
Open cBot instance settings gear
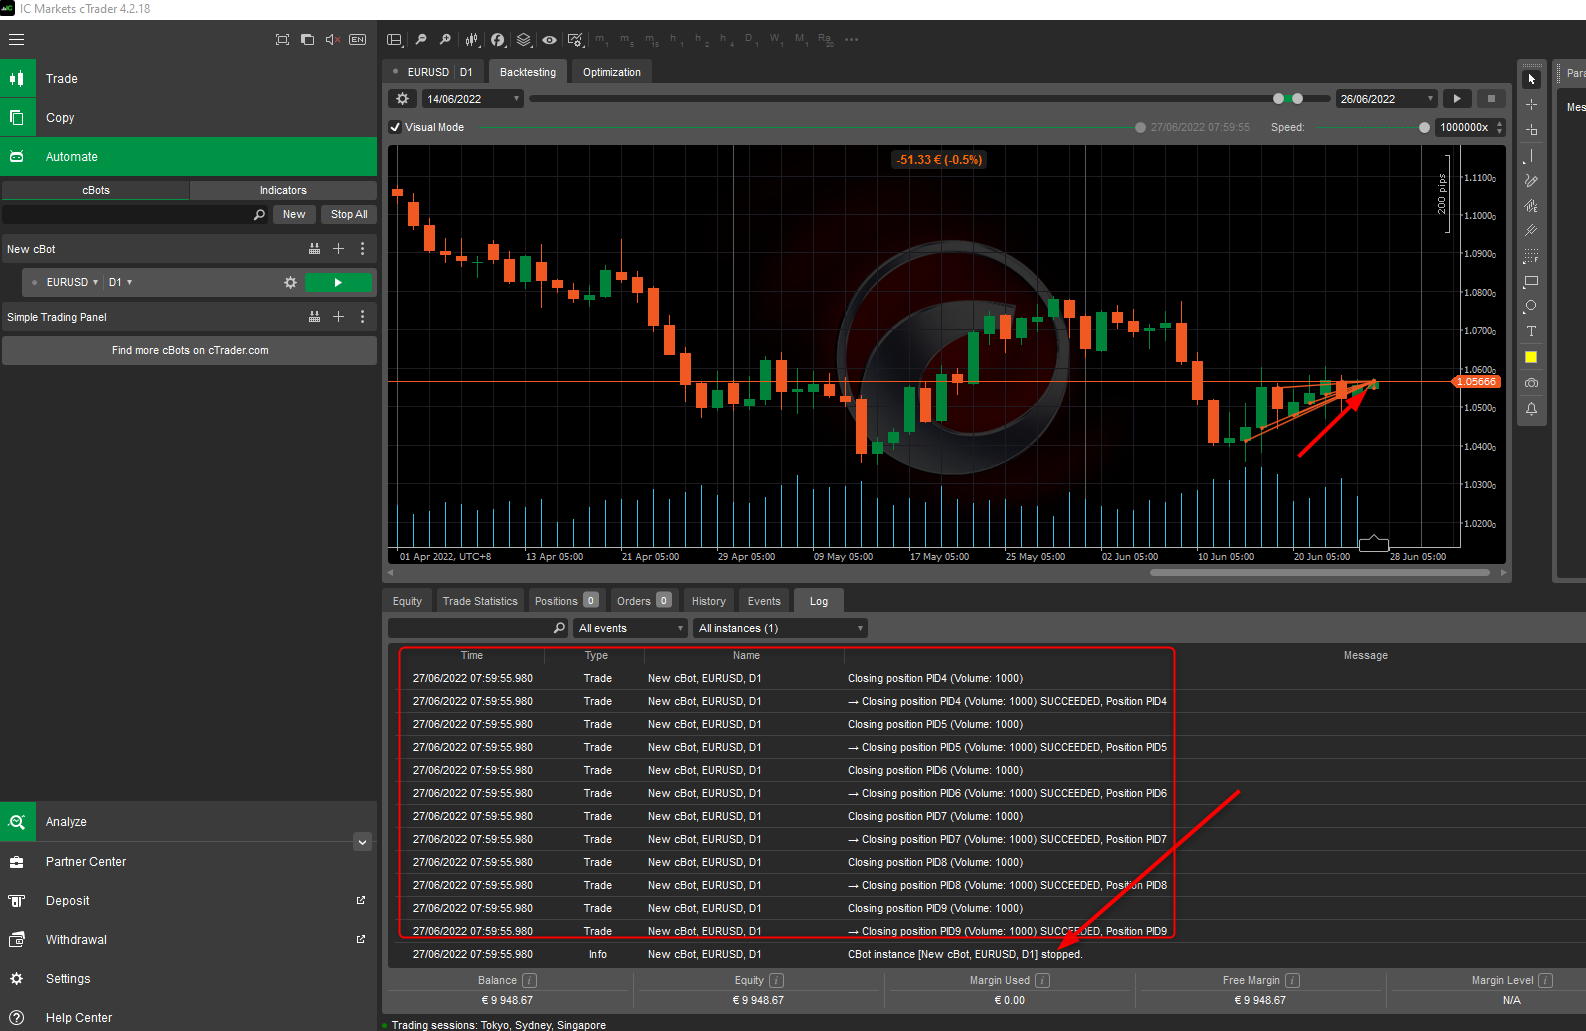coord(290,283)
